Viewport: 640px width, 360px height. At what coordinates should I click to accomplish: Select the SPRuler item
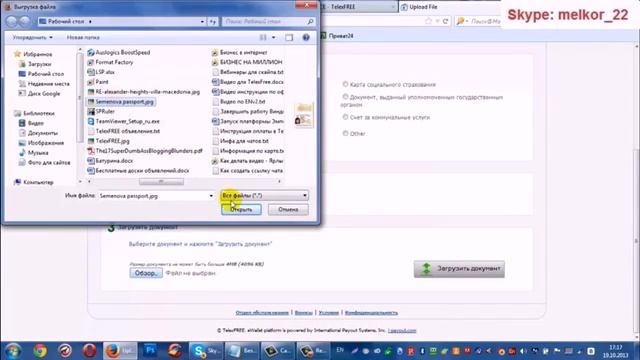[105, 111]
